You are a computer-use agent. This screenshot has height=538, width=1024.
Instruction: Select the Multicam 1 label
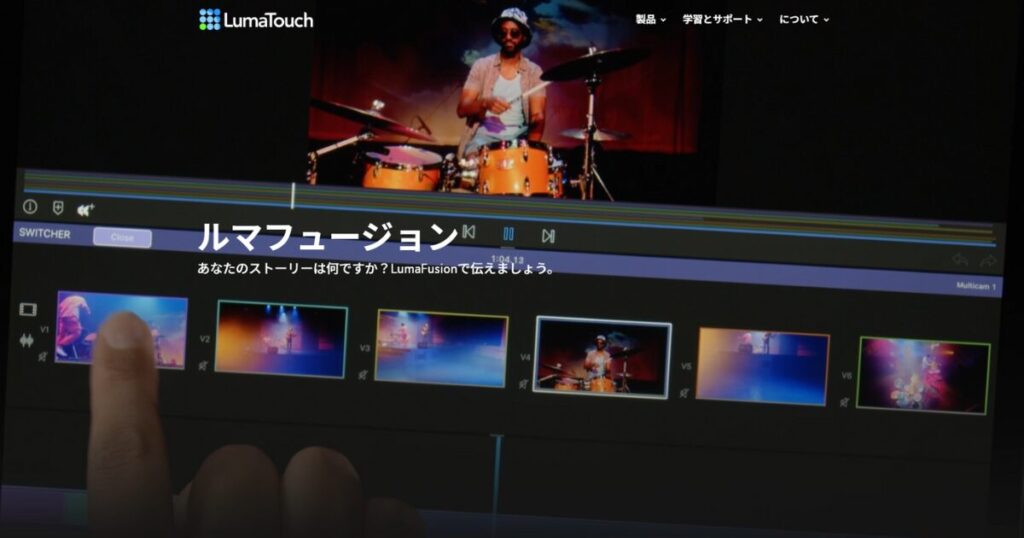976,286
